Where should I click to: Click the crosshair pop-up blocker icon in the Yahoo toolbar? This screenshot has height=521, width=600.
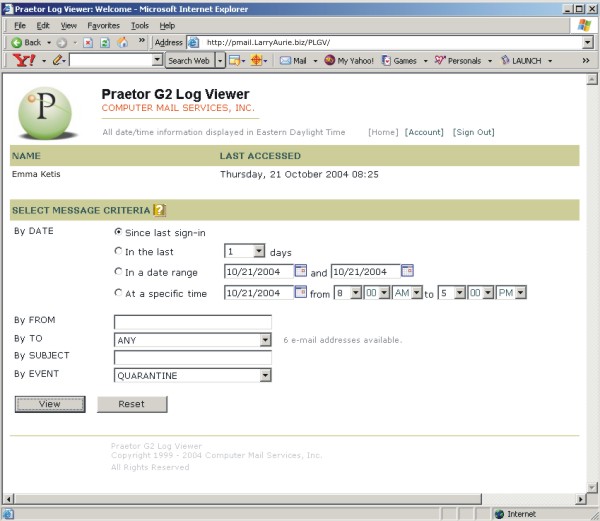point(256,60)
